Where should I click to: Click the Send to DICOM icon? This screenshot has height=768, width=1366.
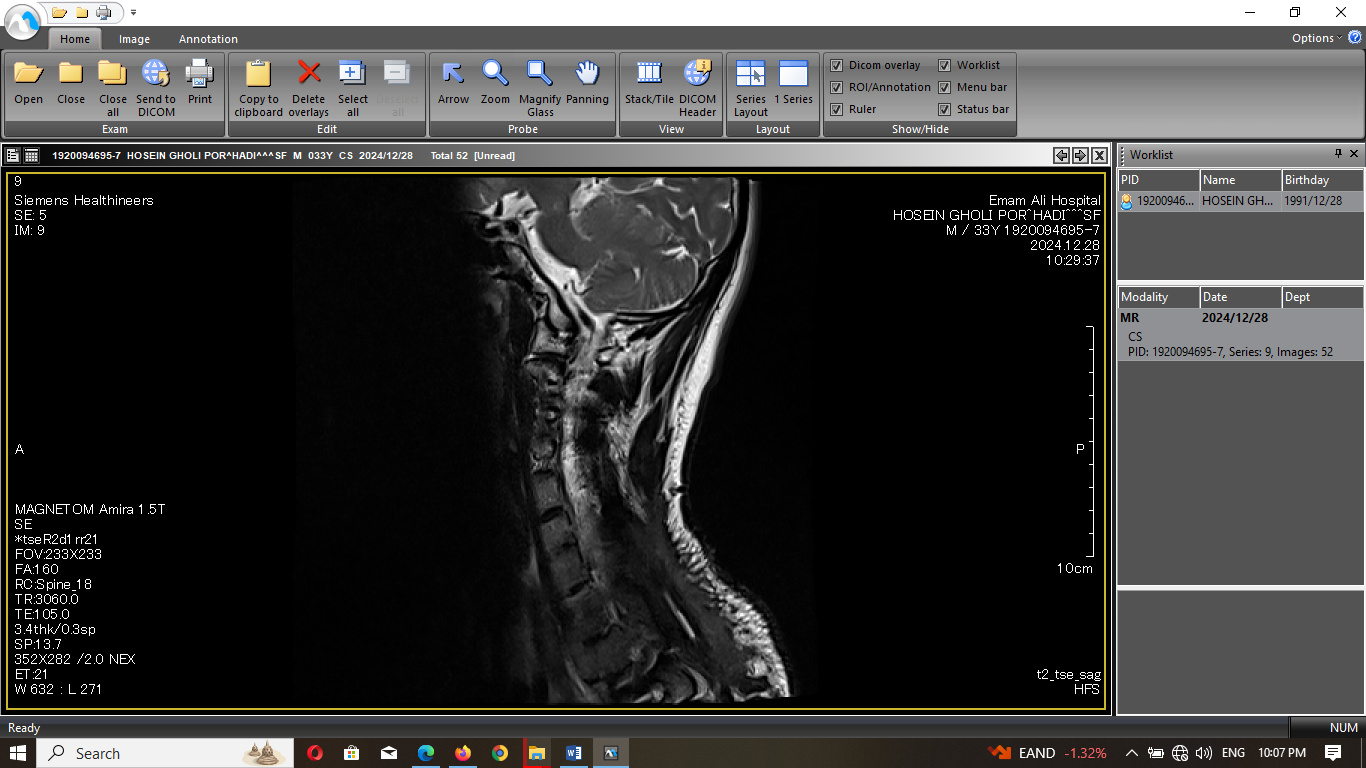(156, 88)
